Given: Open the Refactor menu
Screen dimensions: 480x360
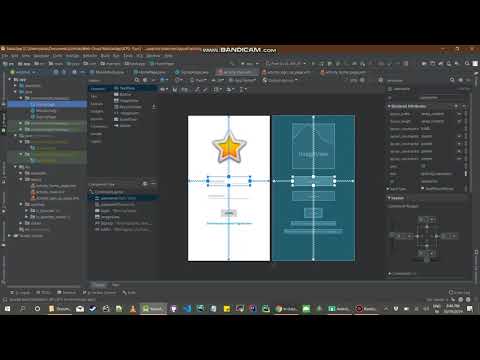Looking at the screenshot, I should point(89,56).
